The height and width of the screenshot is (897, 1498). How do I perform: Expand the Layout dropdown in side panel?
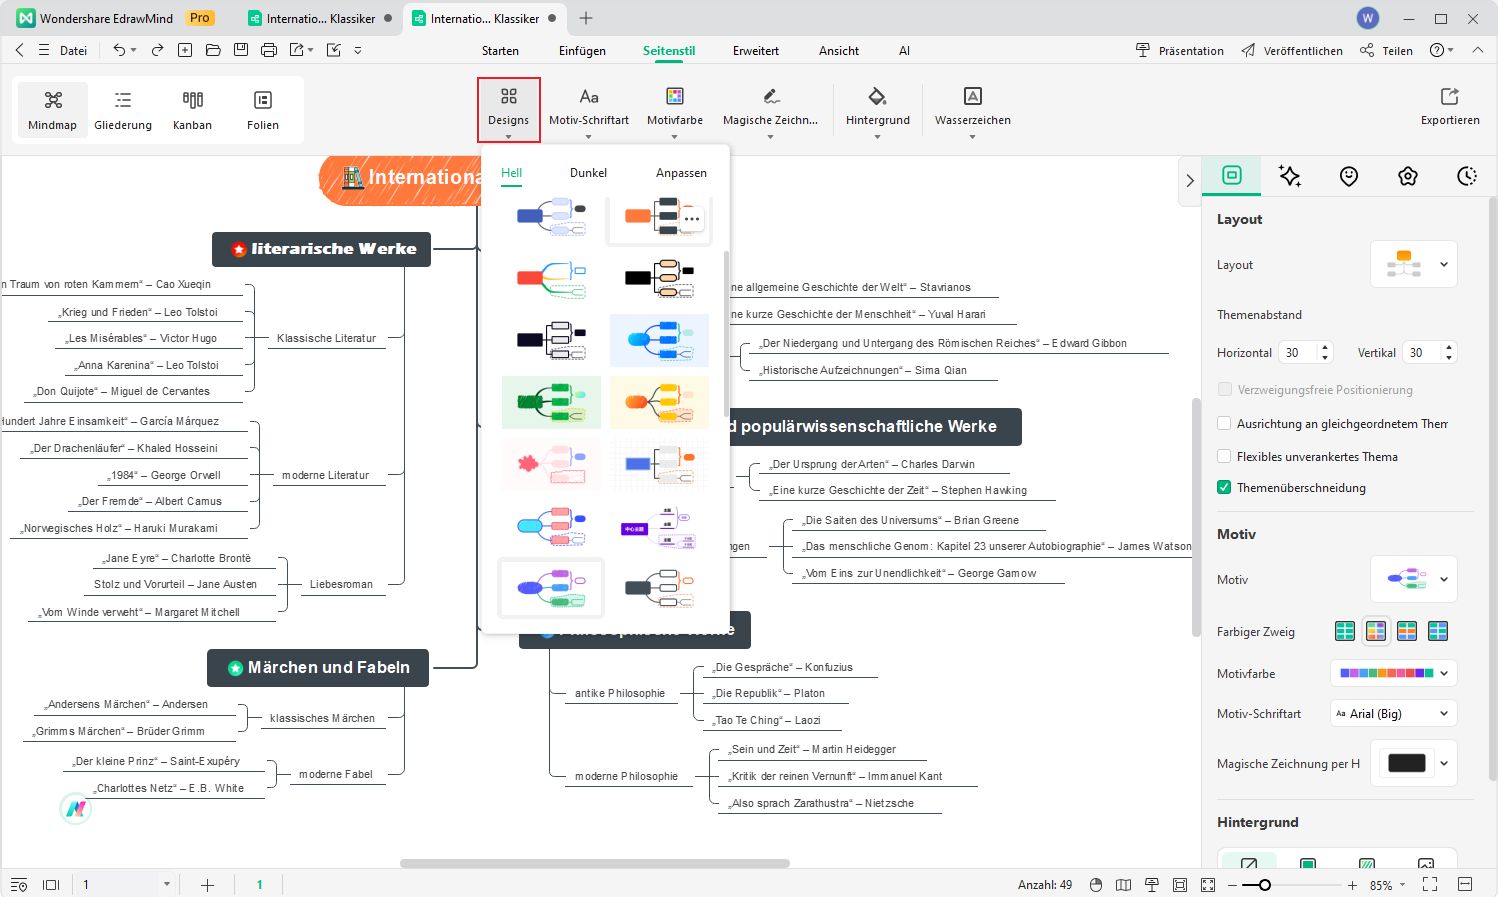coord(1413,265)
